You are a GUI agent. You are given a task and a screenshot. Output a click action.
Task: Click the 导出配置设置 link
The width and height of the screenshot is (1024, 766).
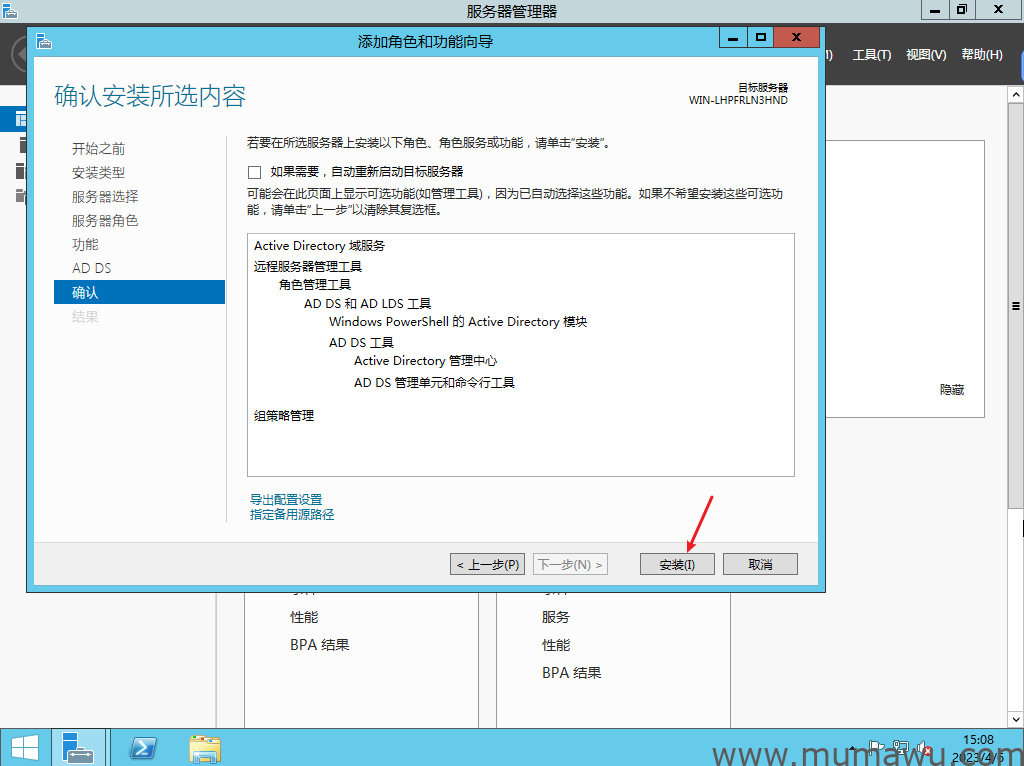[x=284, y=498]
